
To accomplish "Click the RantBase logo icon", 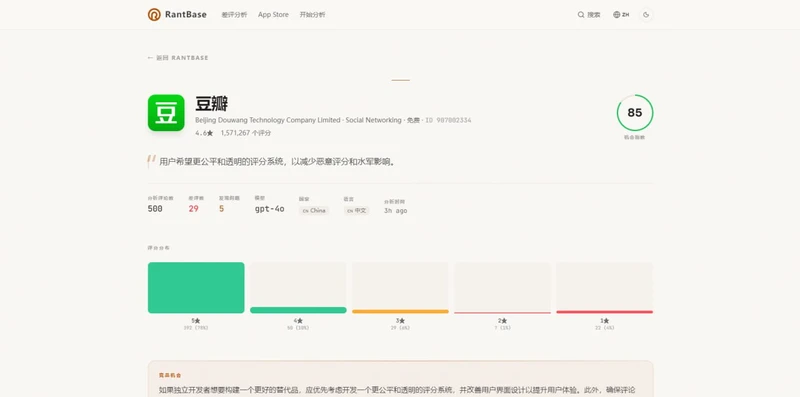I will (154, 15).
